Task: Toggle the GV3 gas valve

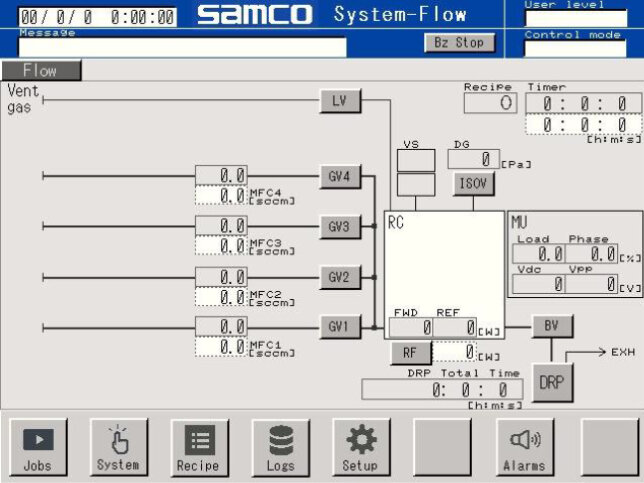Action: (340, 227)
